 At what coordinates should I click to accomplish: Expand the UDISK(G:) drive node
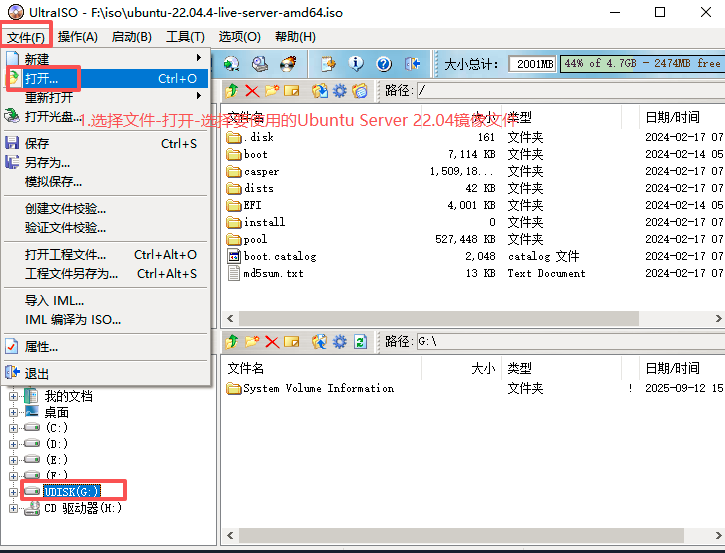13,492
